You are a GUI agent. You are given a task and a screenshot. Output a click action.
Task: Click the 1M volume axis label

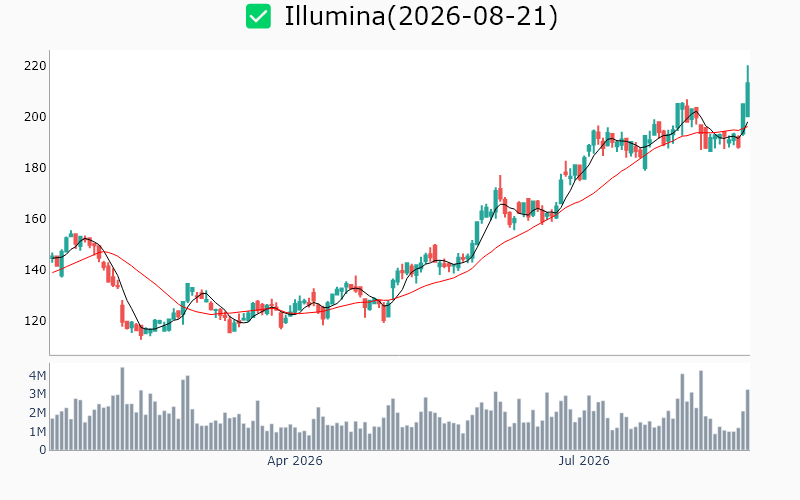[x=37, y=432]
